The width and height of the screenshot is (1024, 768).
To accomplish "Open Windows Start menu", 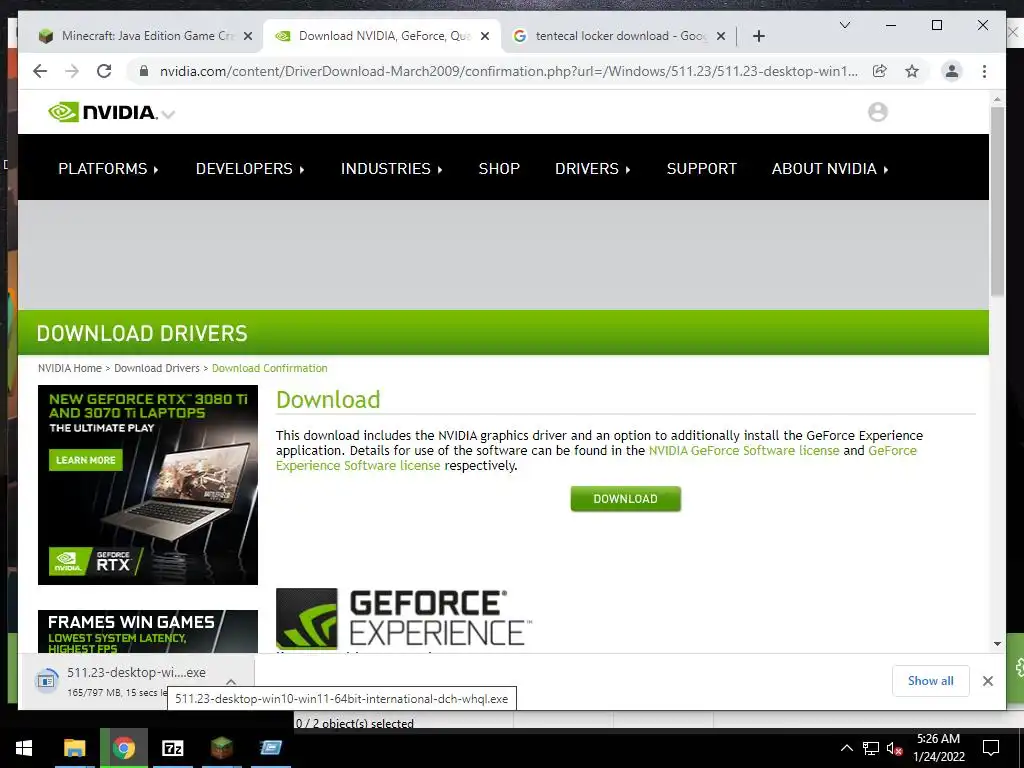I will pos(24,748).
